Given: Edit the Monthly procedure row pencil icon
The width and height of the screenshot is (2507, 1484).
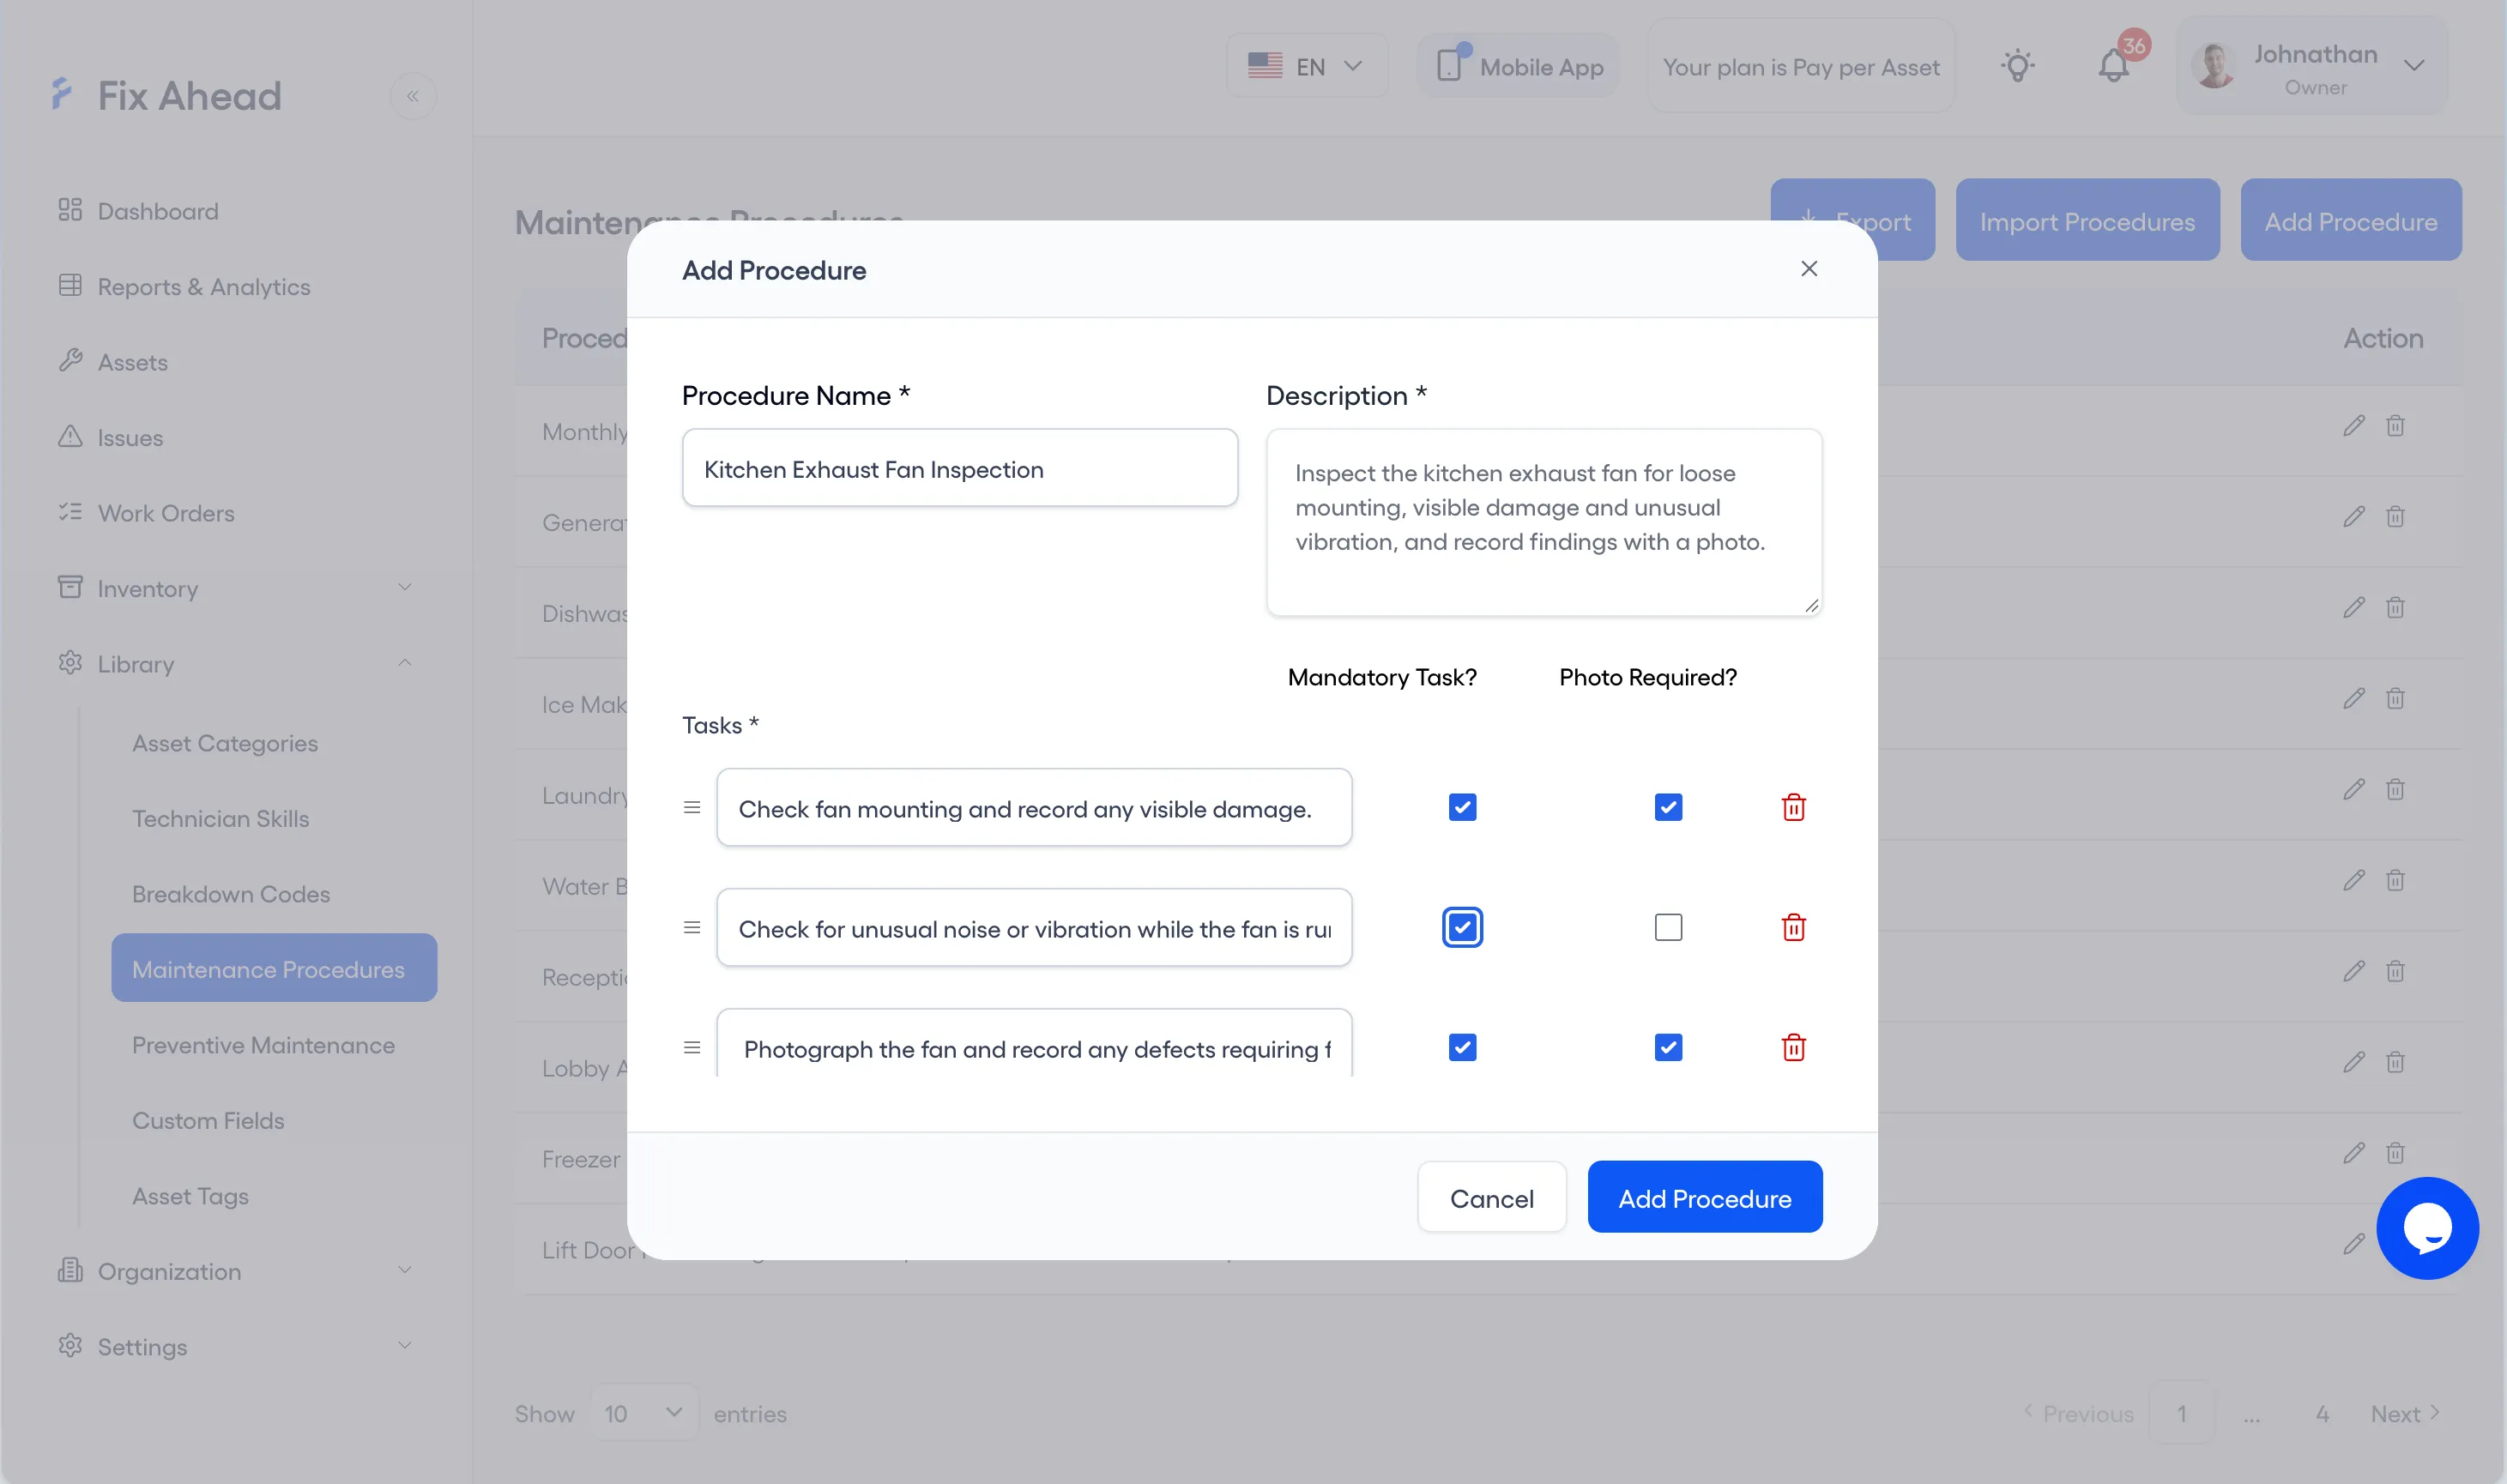Looking at the screenshot, I should click(2353, 426).
